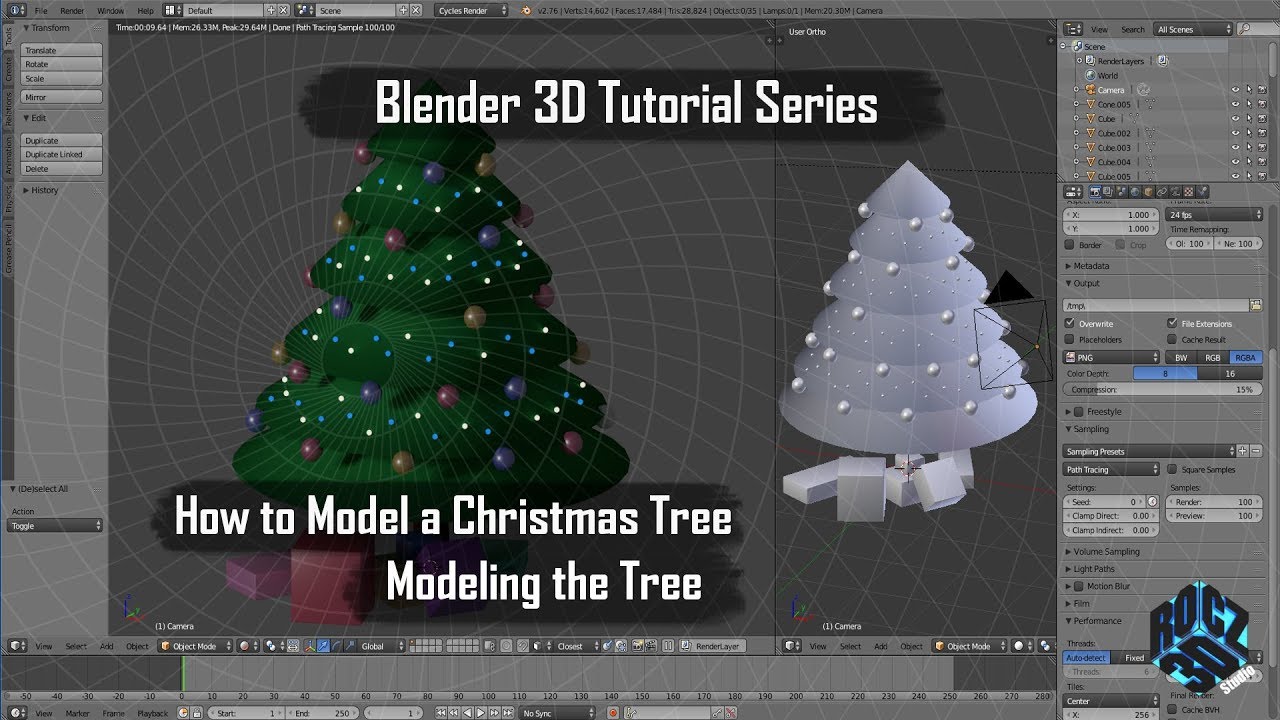Remove sampling preset with minus icon
This screenshot has height=720, width=1280.
[1256, 451]
